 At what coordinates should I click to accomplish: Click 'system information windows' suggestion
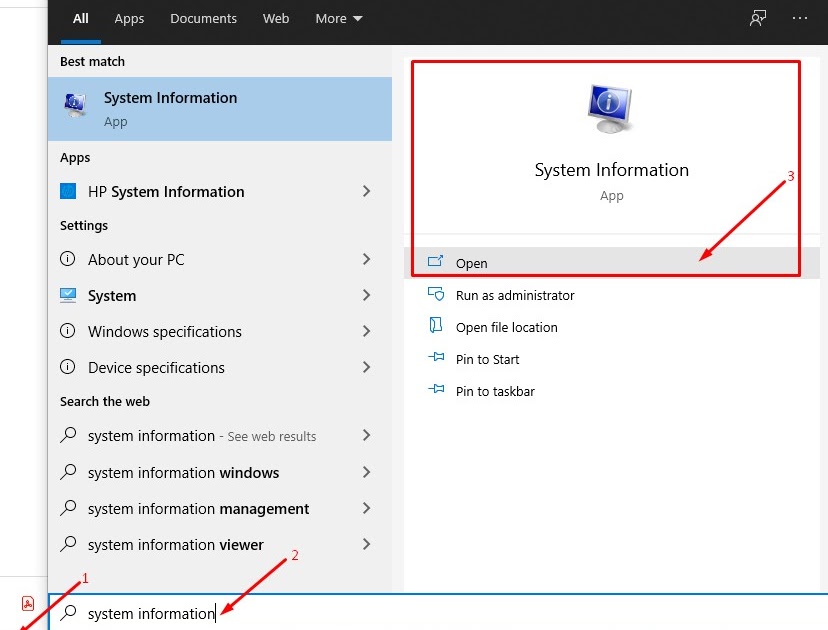click(183, 473)
